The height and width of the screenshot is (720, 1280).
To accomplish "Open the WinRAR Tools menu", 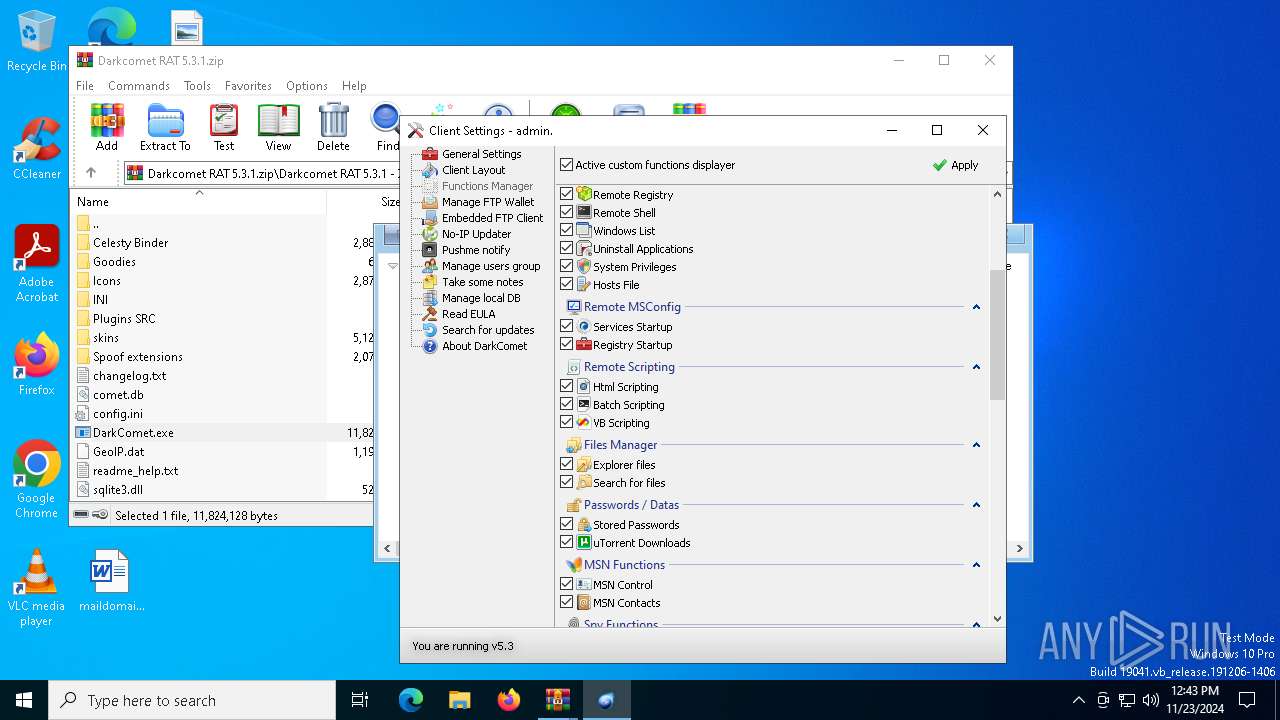I will pyautogui.click(x=197, y=86).
